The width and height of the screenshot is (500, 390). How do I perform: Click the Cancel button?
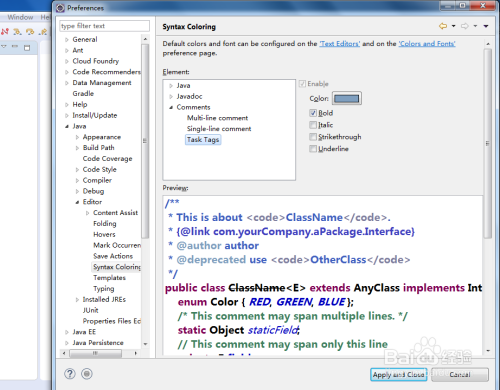coord(460,375)
